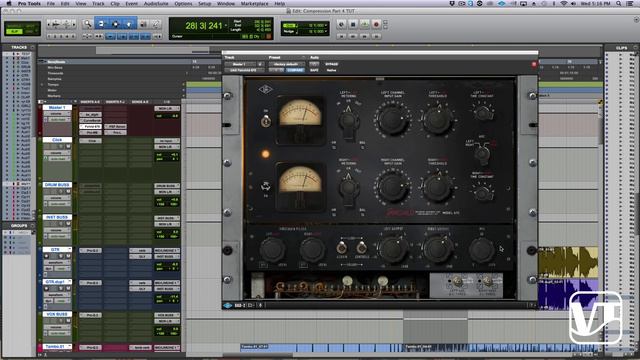The height and width of the screenshot is (360, 640).
Task: Mute the DRUM BUSS track
Action: [x=68, y=191]
